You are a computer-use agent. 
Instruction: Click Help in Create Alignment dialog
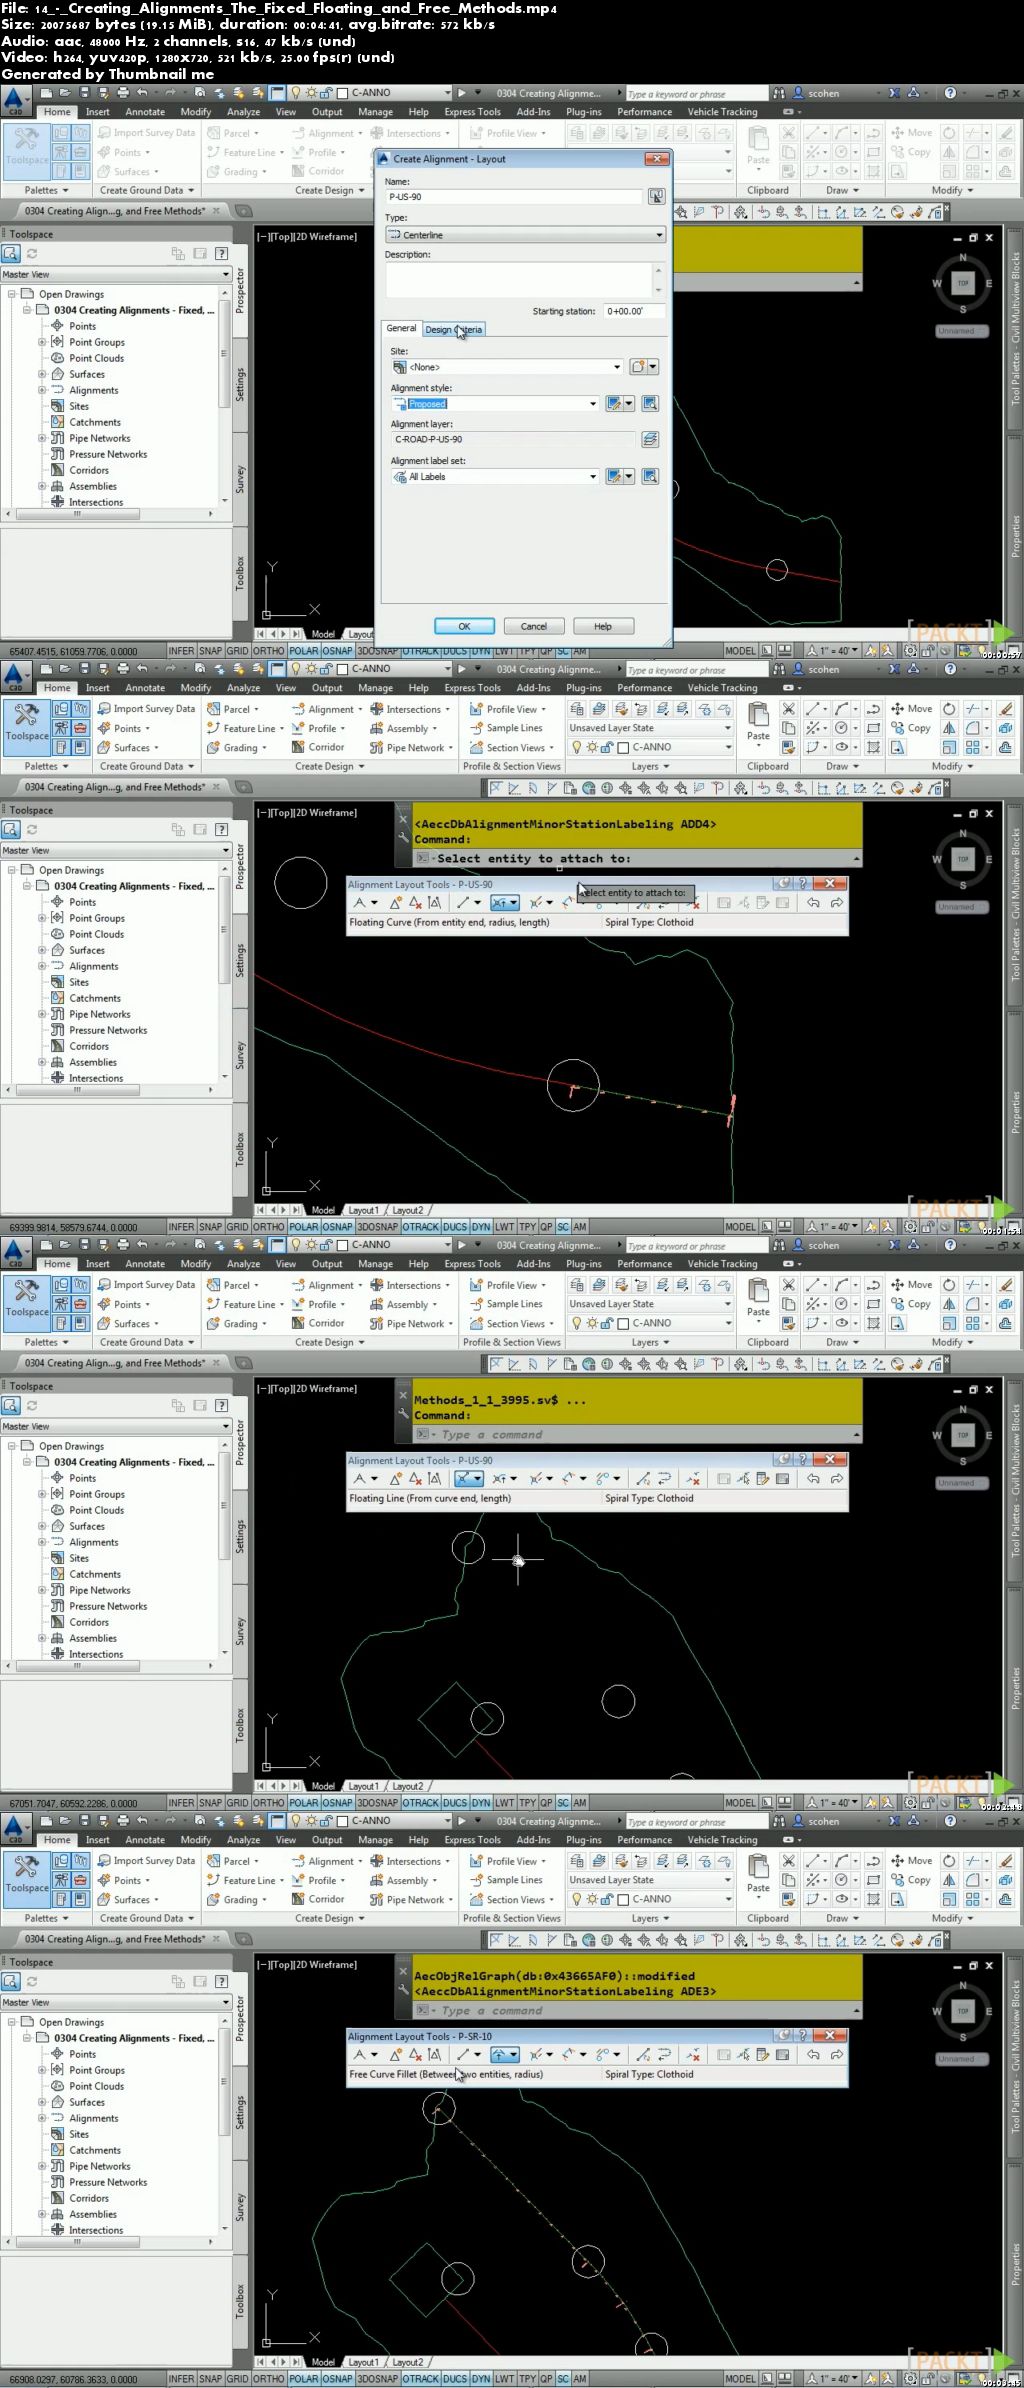tap(603, 626)
